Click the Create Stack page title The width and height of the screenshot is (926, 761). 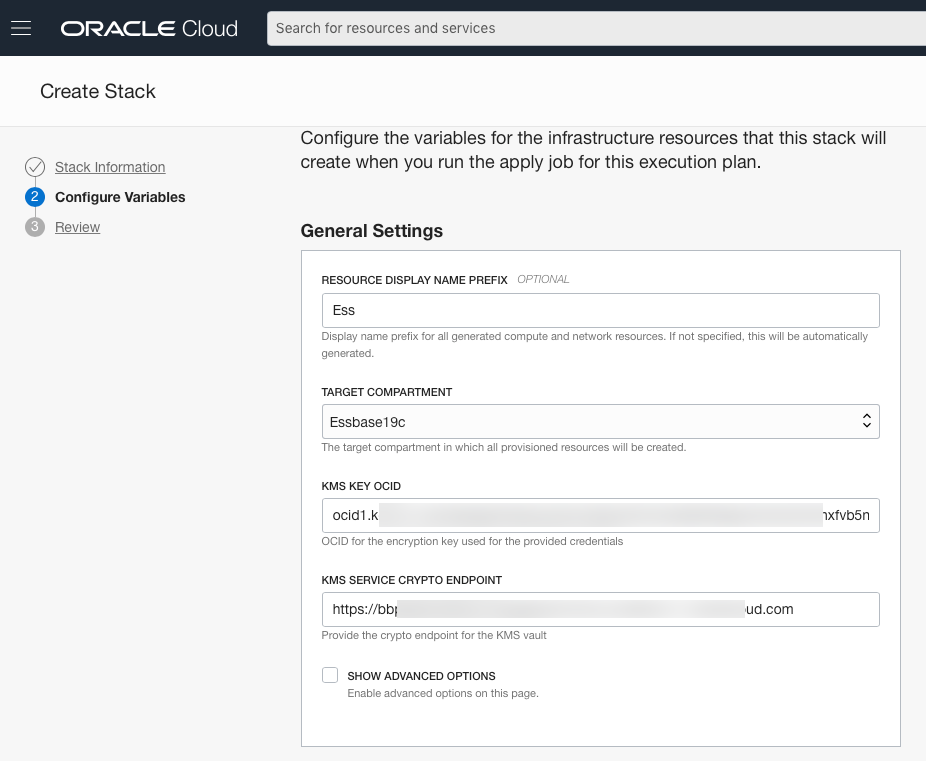click(x=98, y=91)
